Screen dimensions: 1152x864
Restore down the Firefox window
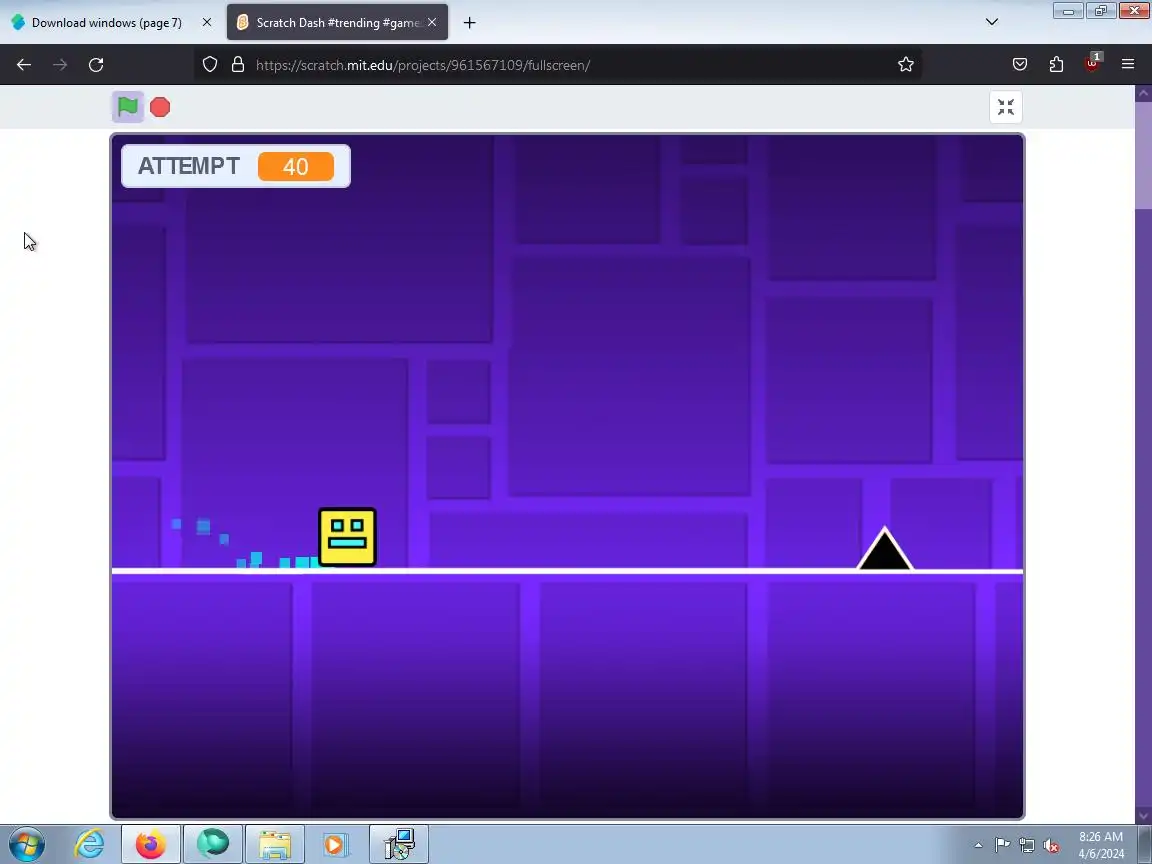pyautogui.click(x=1101, y=10)
